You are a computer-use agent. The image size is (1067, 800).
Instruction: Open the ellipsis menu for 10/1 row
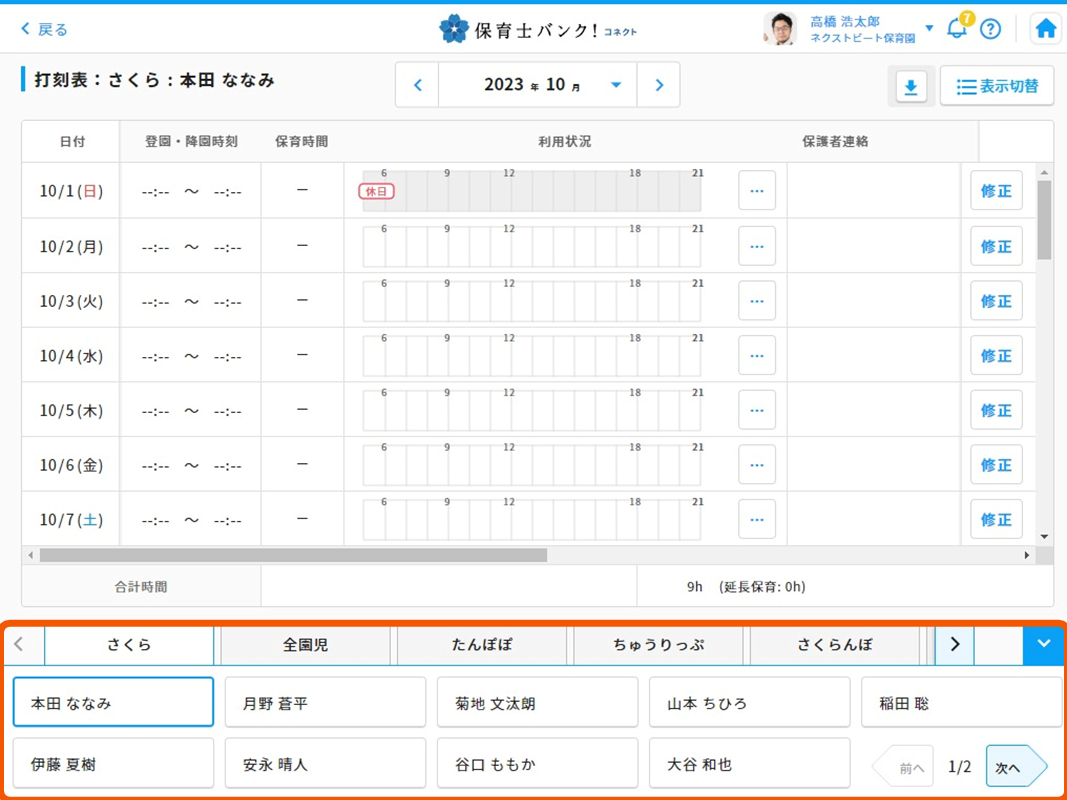pos(756,191)
